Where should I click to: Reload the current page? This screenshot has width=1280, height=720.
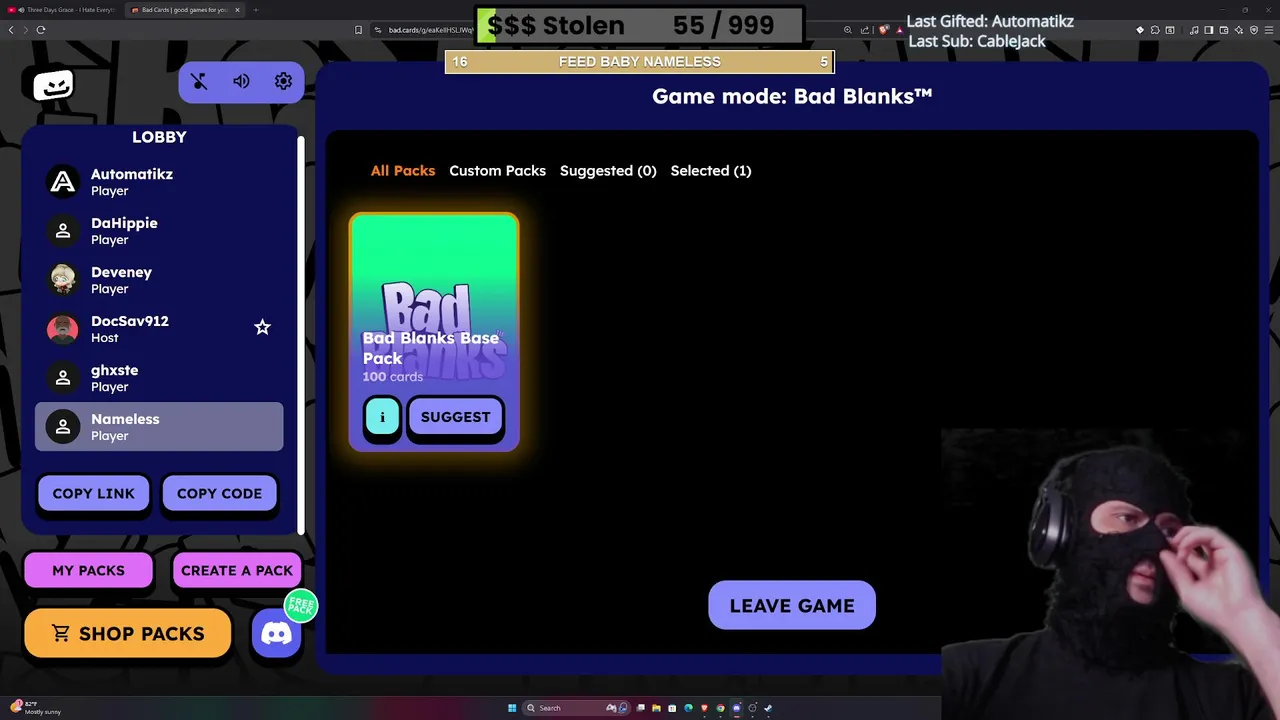coord(41,30)
